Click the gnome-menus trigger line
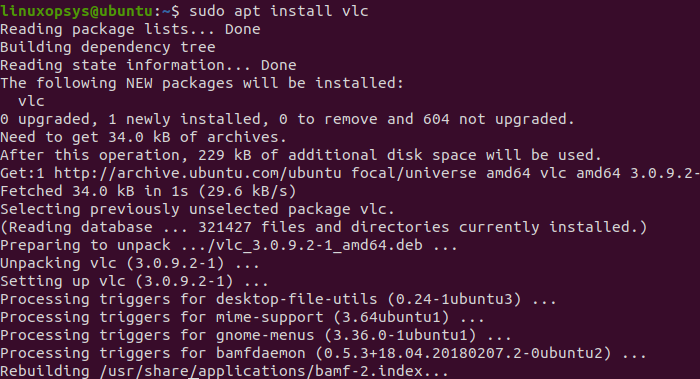The image size is (700, 379). point(256,335)
